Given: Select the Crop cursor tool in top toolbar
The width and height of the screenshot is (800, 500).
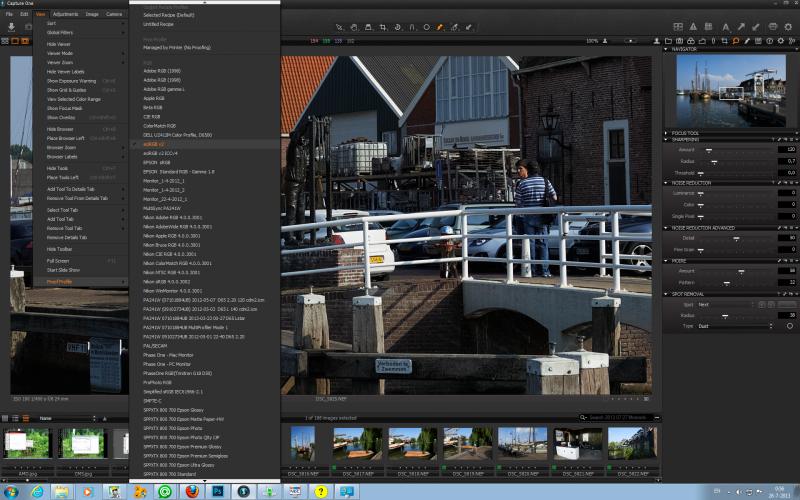Looking at the screenshot, I should (383, 27).
